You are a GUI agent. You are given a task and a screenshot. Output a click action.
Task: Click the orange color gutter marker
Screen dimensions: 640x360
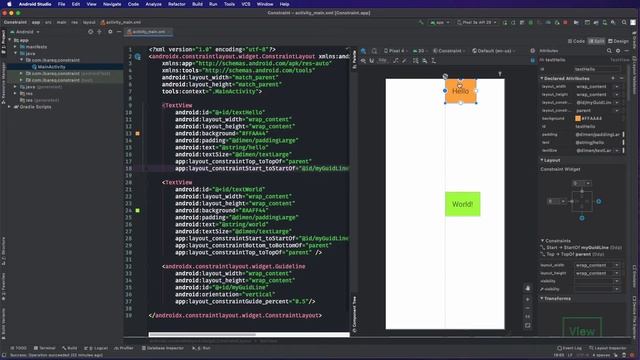pyautogui.click(x=138, y=133)
